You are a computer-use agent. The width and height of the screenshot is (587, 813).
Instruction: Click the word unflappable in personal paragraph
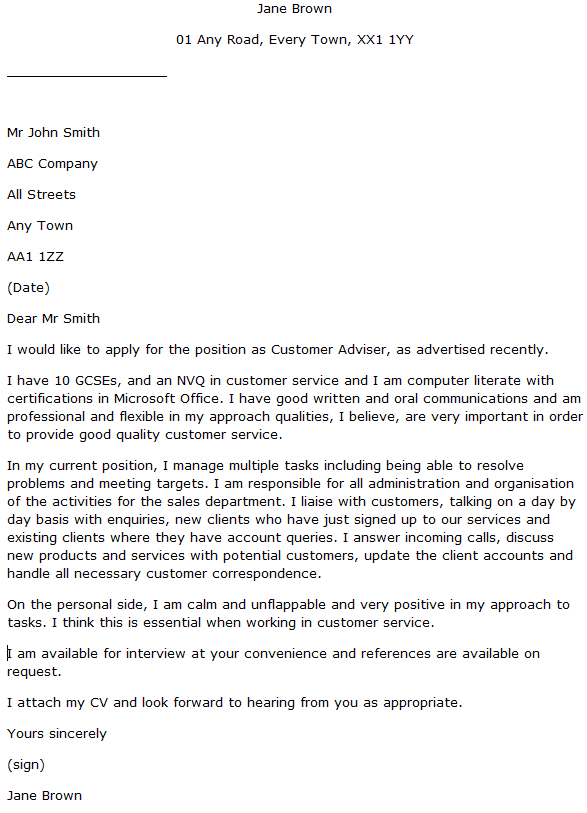pyautogui.click(x=288, y=605)
